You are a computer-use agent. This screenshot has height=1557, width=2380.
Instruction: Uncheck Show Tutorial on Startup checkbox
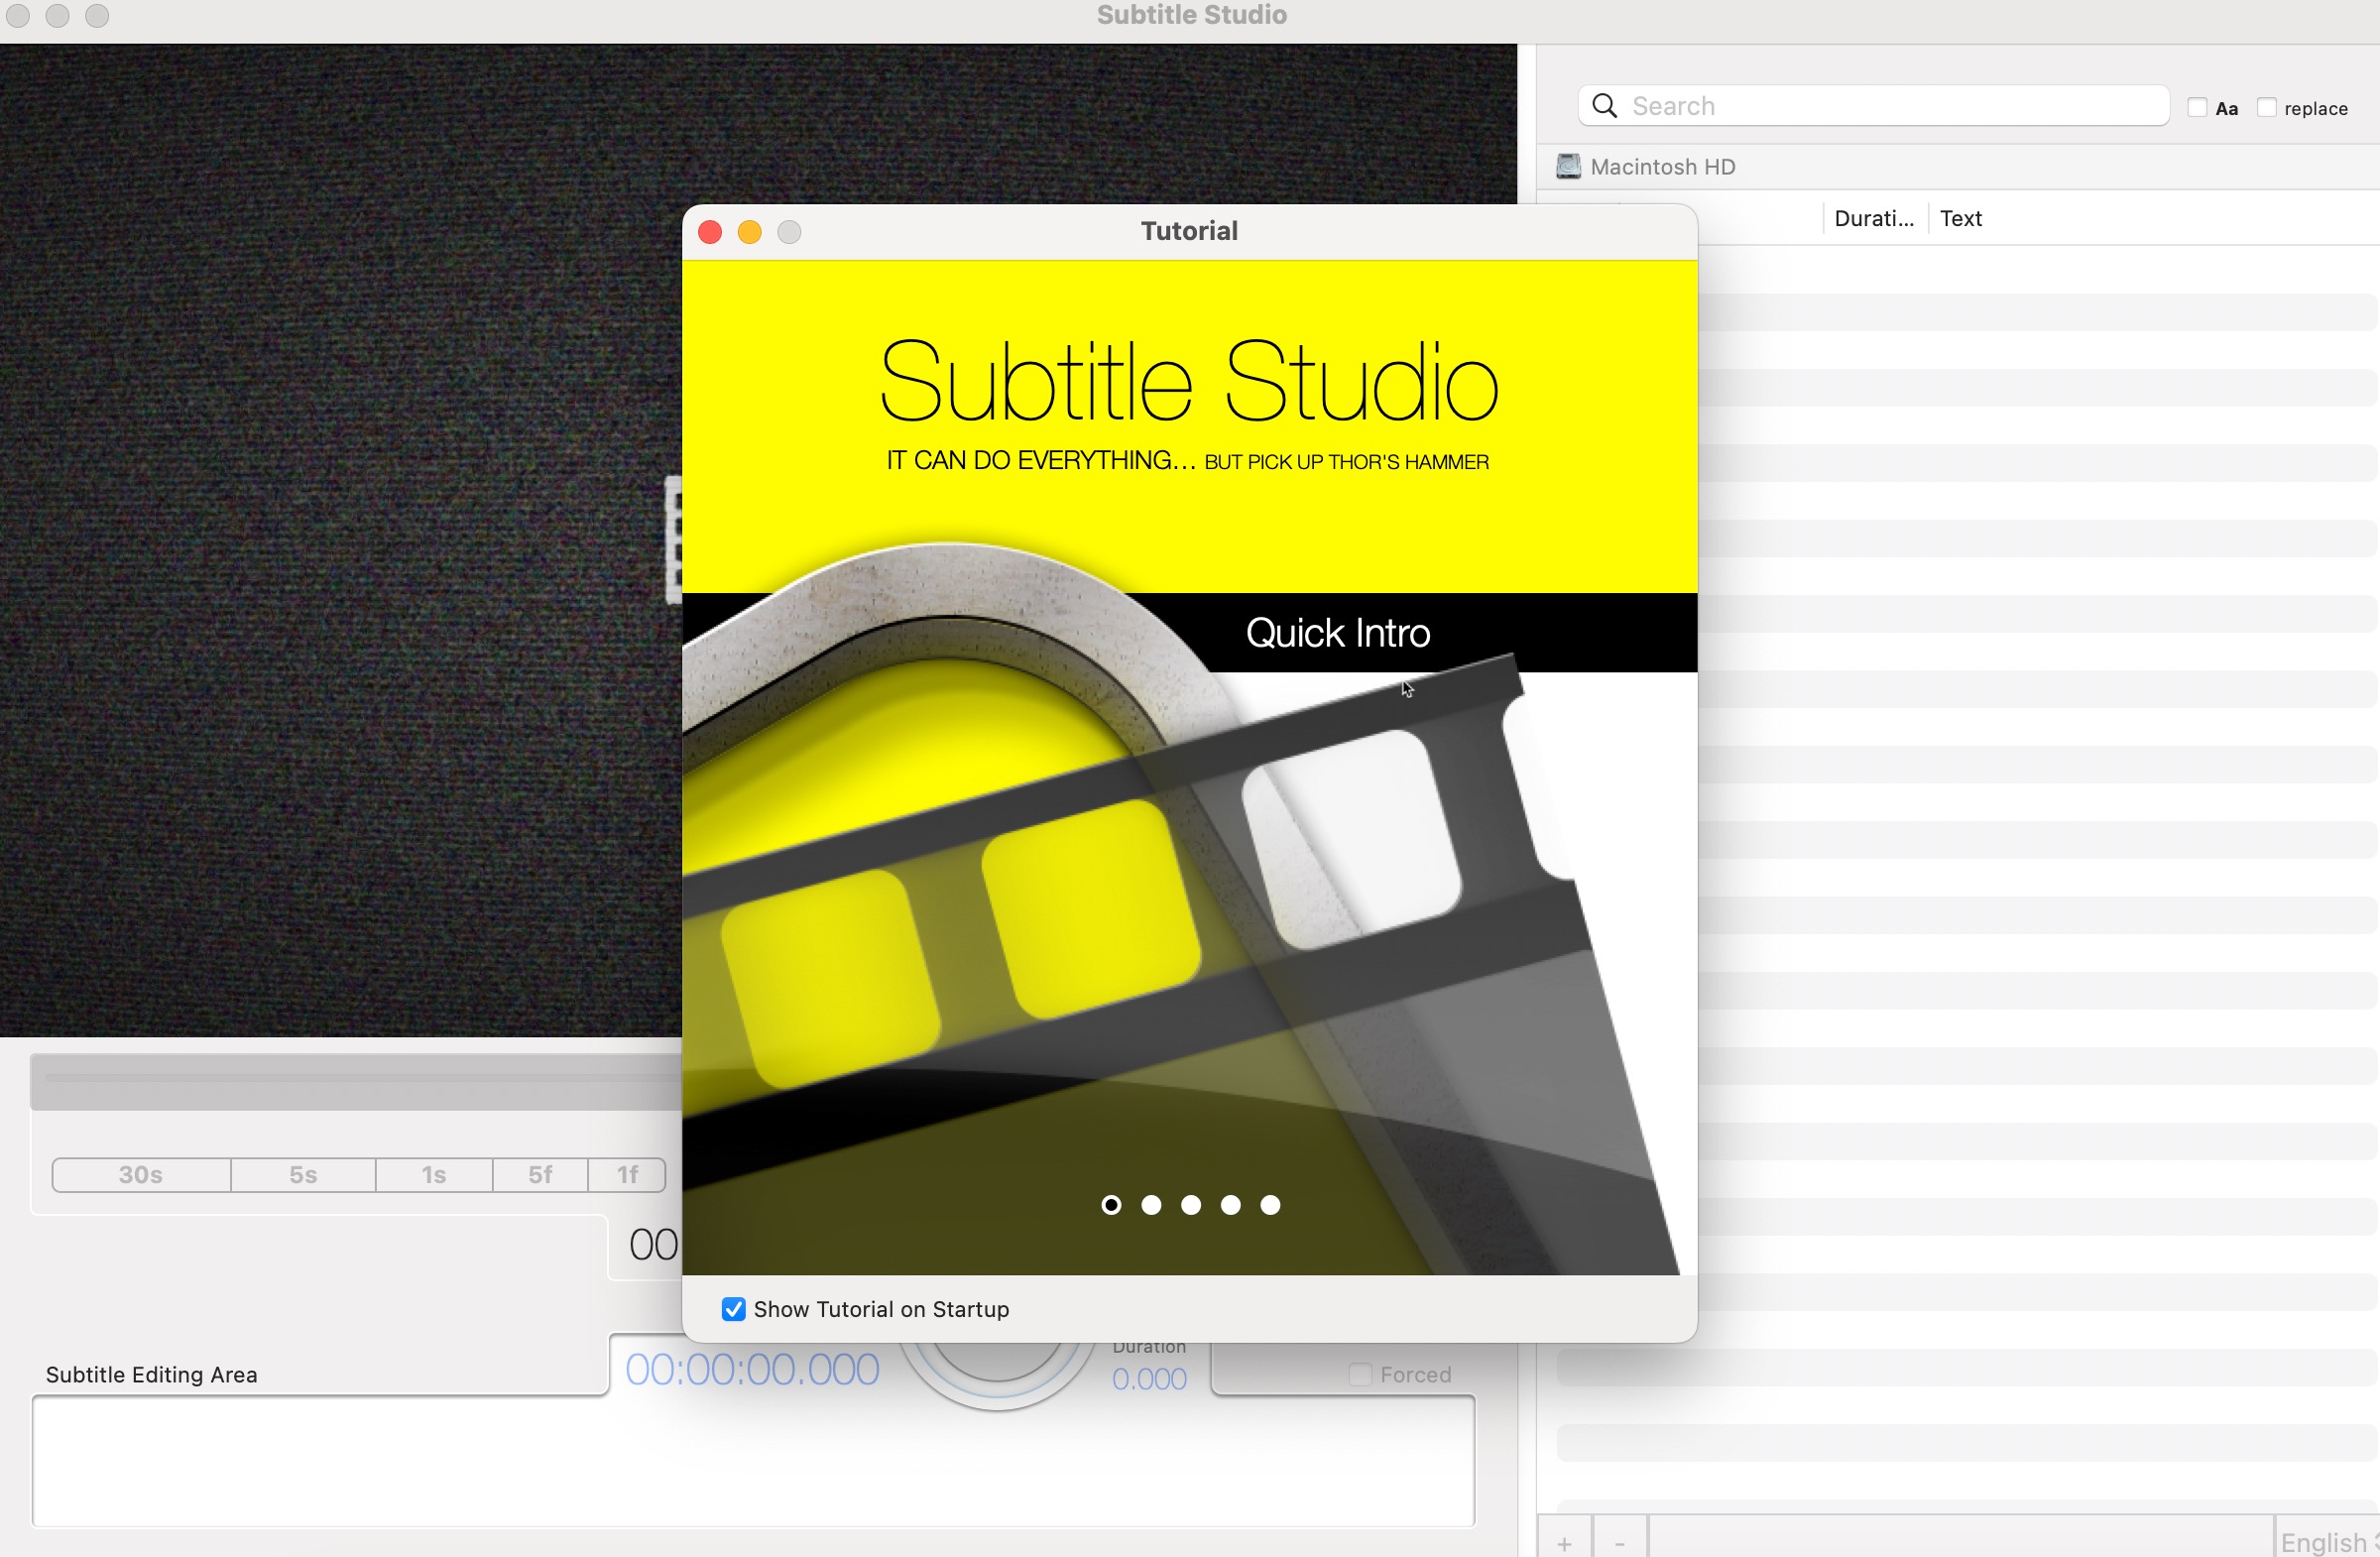coord(733,1309)
